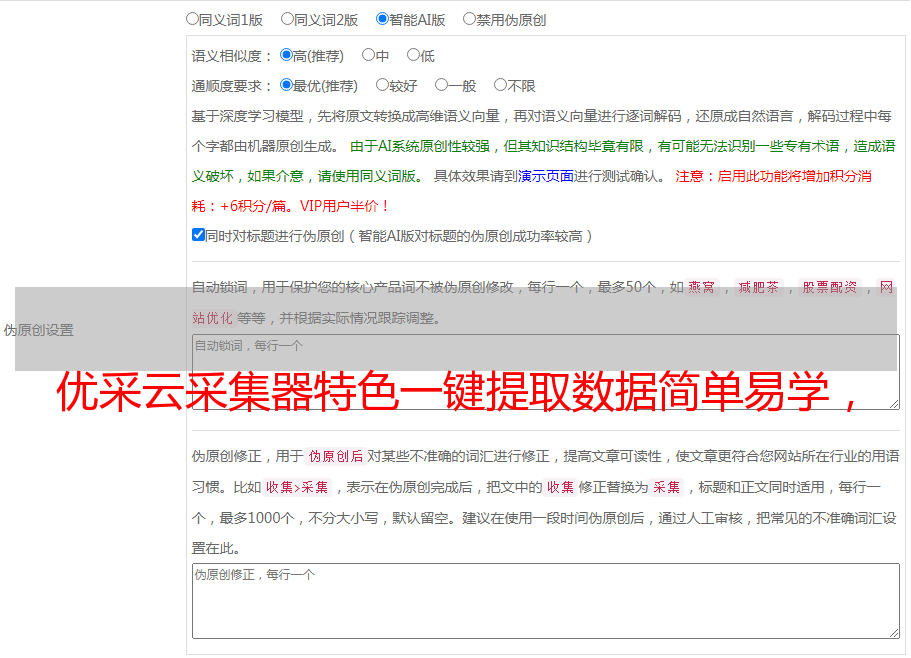The height and width of the screenshot is (658, 911).
Task: Click the 收集>采集 example tag
Action: [297, 487]
